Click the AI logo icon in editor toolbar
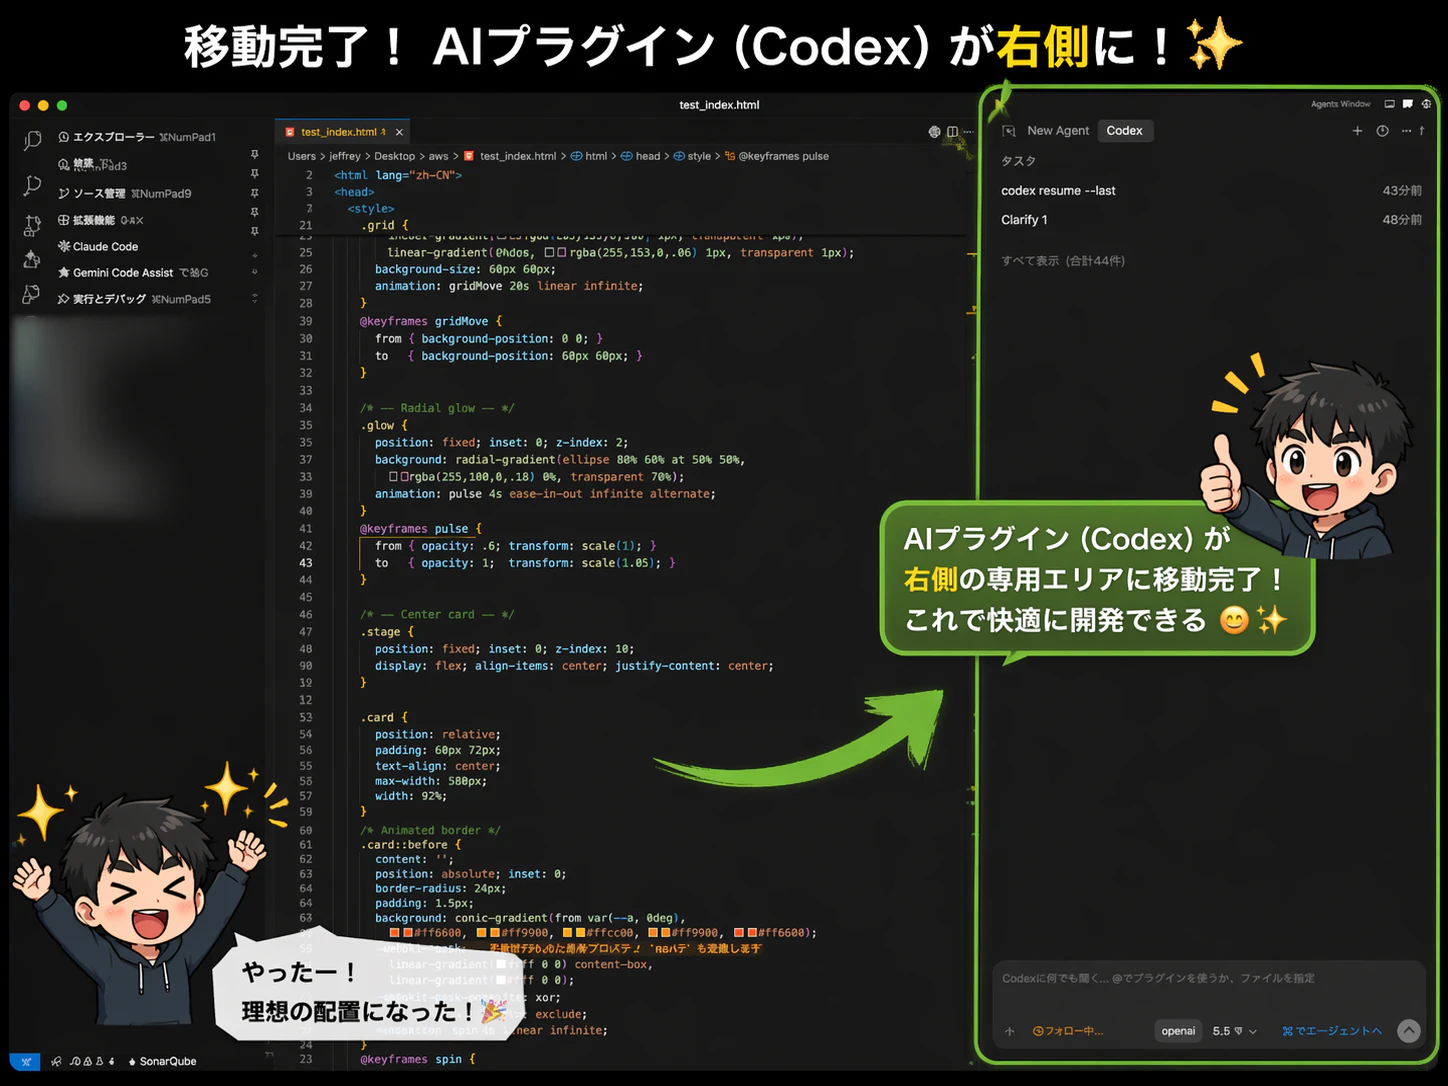1448x1086 pixels. click(934, 132)
